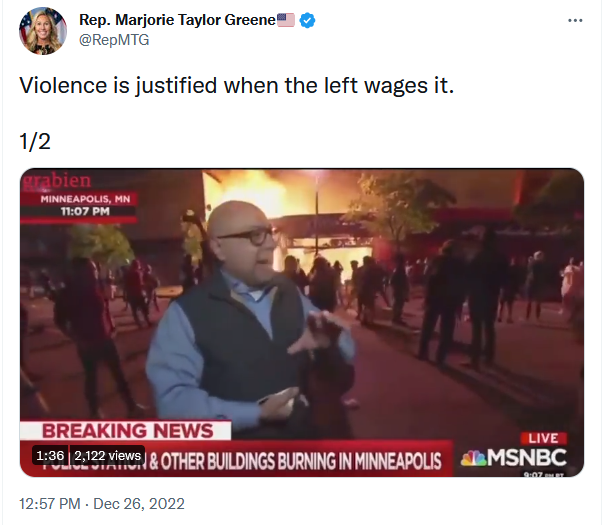Viewport: 602px width, 525px height.
Task: Open Marjorie Taylor Greene's profile avatar
Action: click(43, 31)
